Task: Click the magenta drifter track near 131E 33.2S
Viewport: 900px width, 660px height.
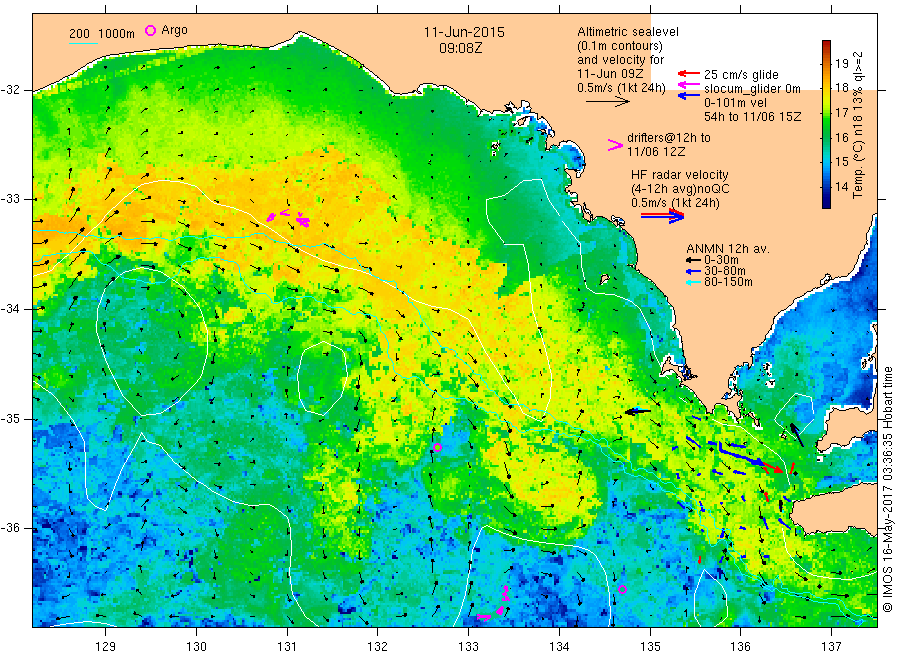Action: point(288,218)
